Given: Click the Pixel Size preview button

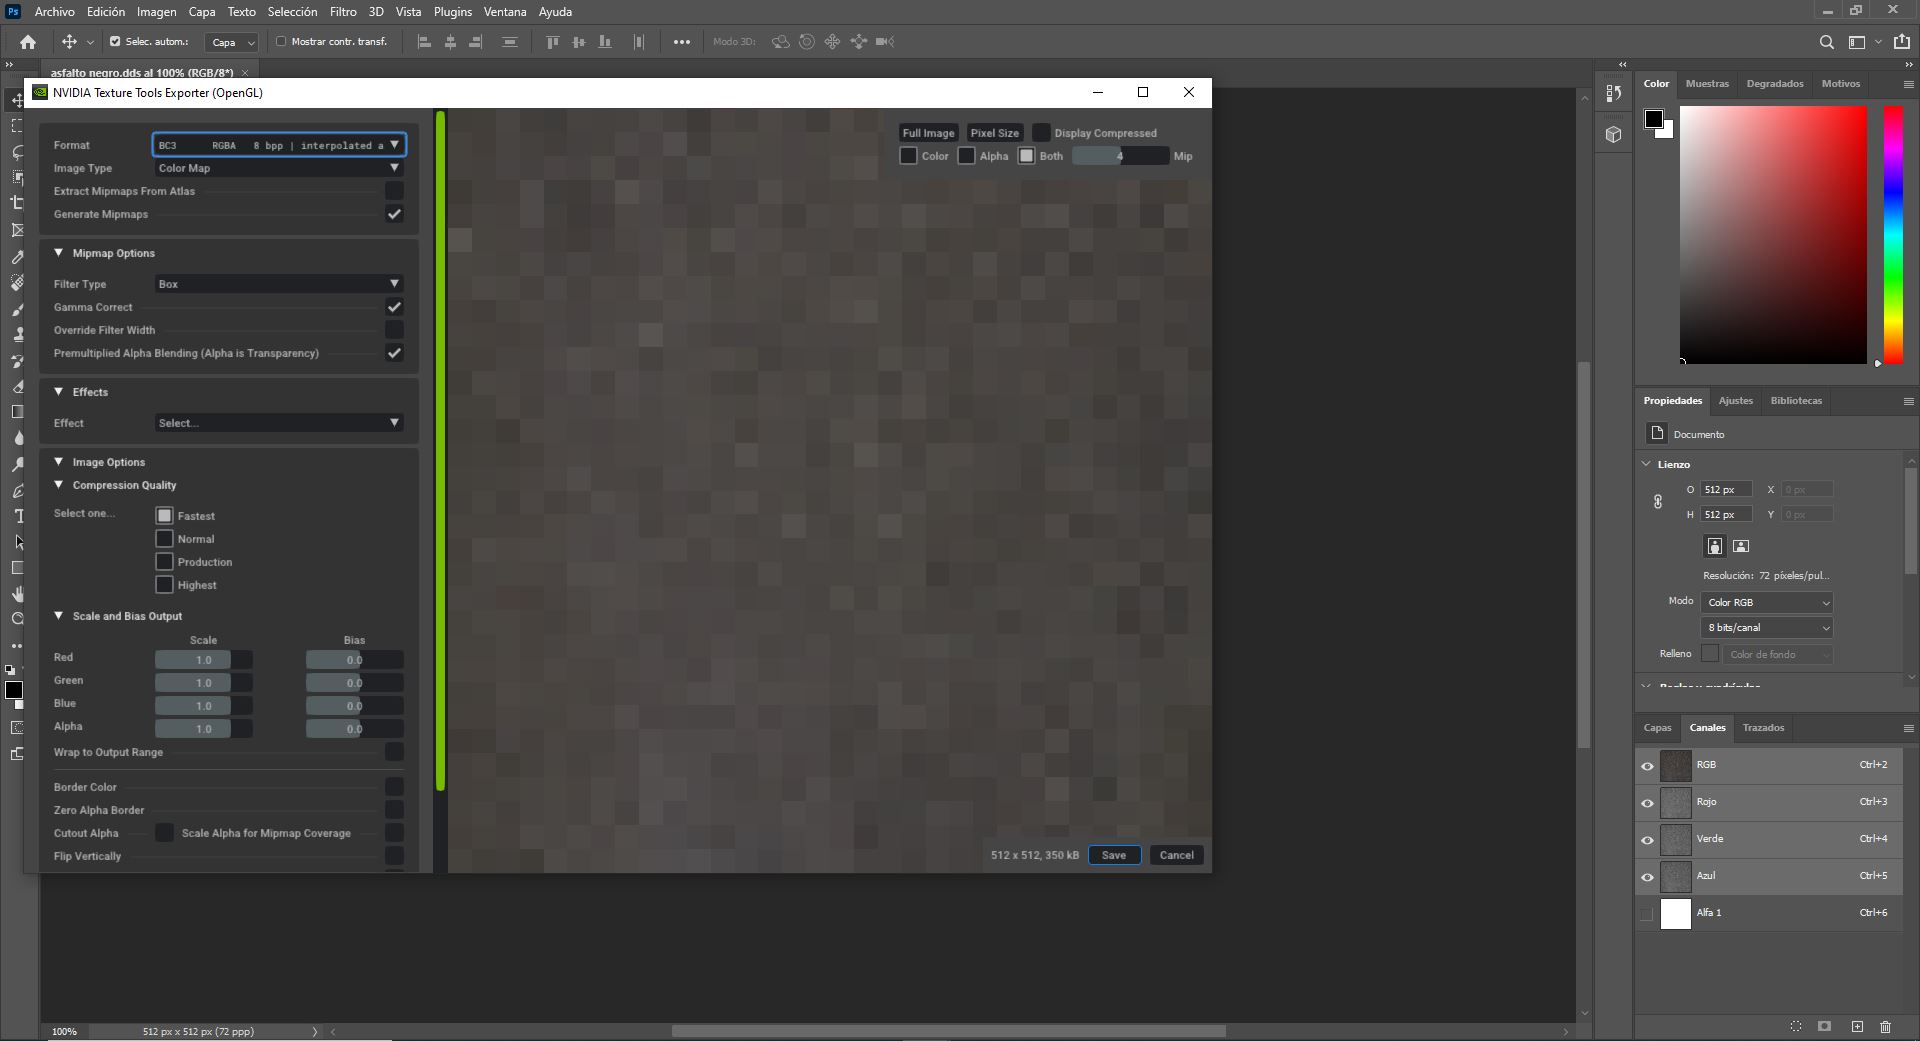Looking at the screenshot, I should 994,133.
